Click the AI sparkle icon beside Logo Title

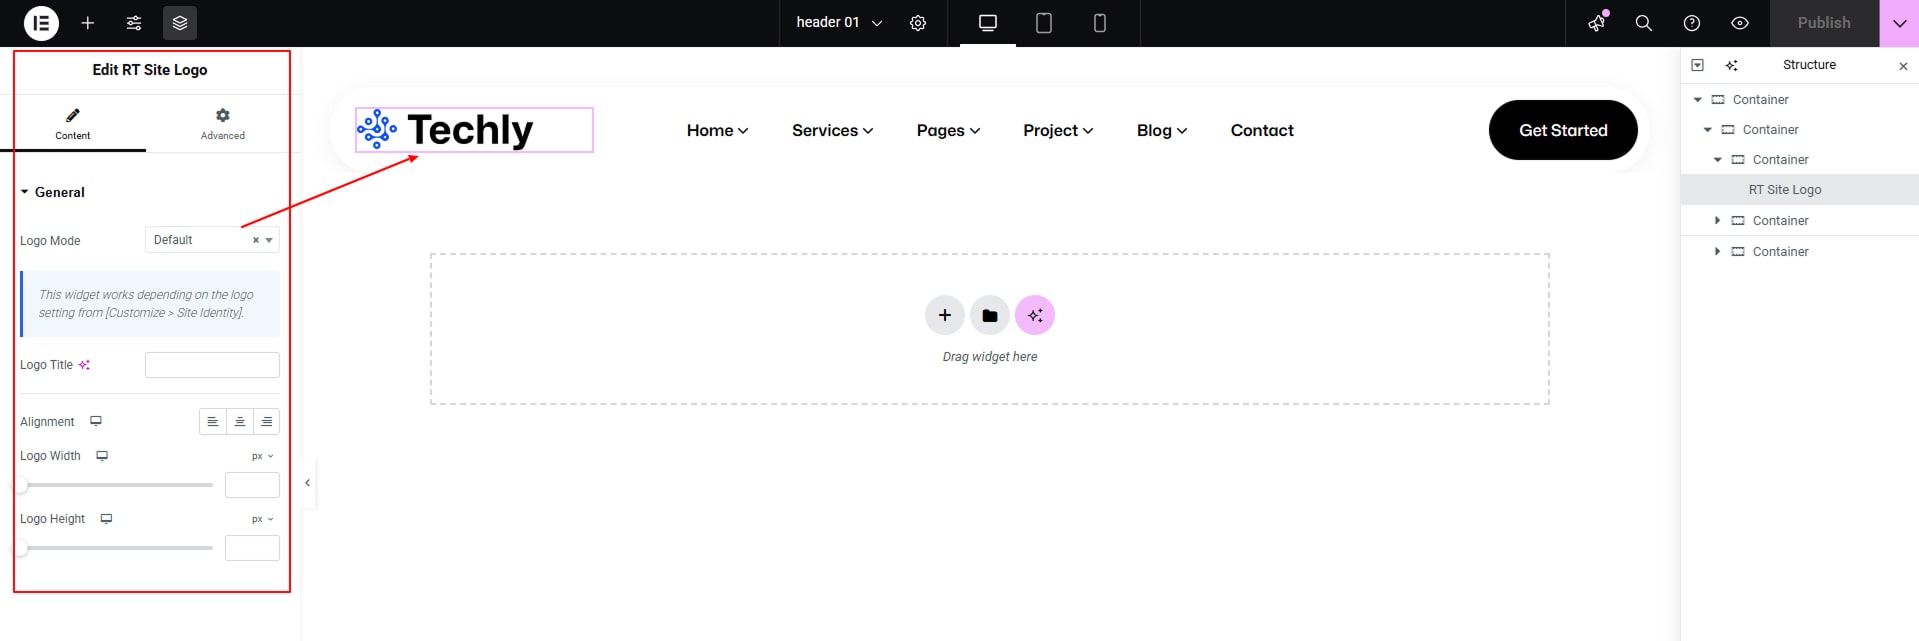pos(85,365)
